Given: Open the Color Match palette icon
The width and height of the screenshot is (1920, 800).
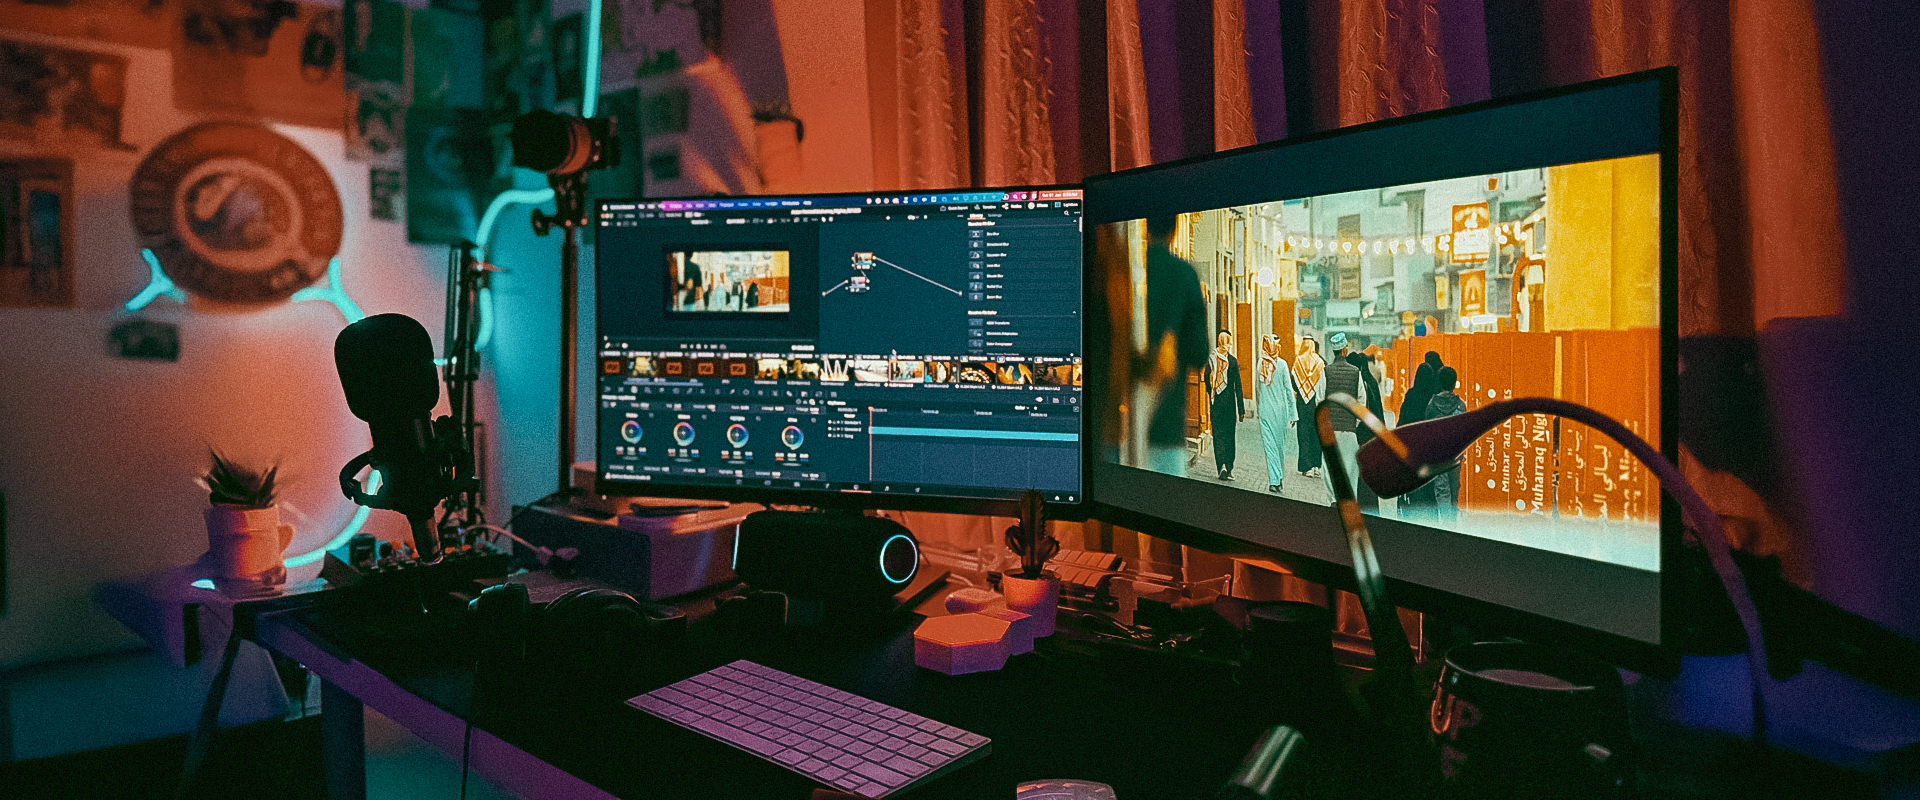Looking at the screenshot, I should click(621, 391).
